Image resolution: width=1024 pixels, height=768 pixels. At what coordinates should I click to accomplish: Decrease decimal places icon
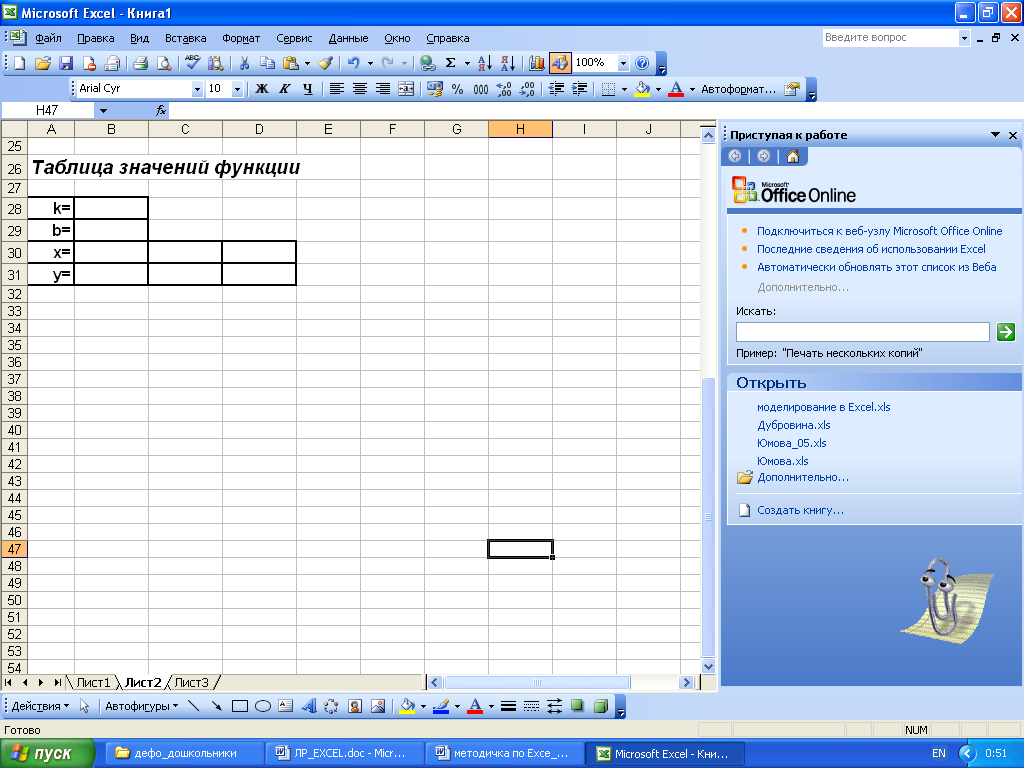527,89
